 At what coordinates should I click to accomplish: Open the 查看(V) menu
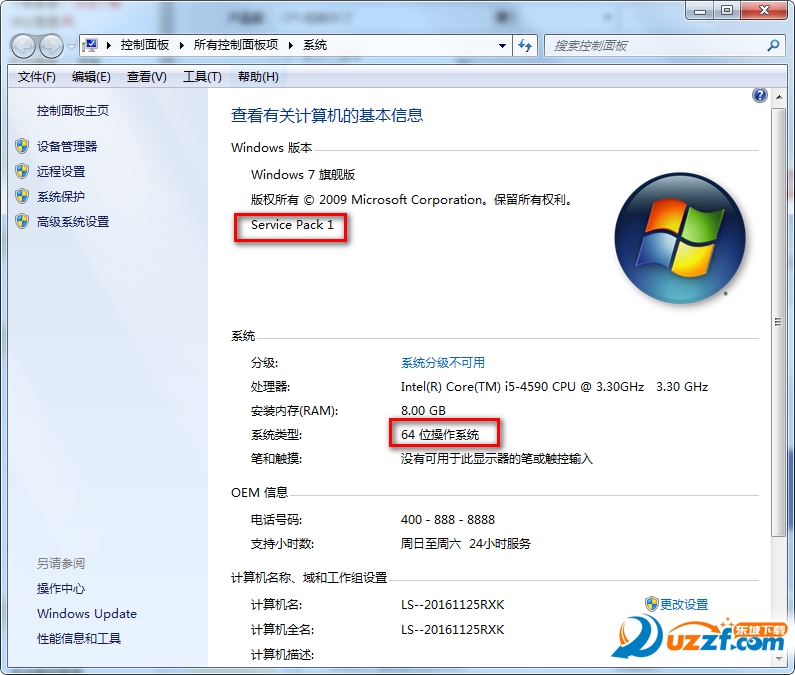click(147, 77)
